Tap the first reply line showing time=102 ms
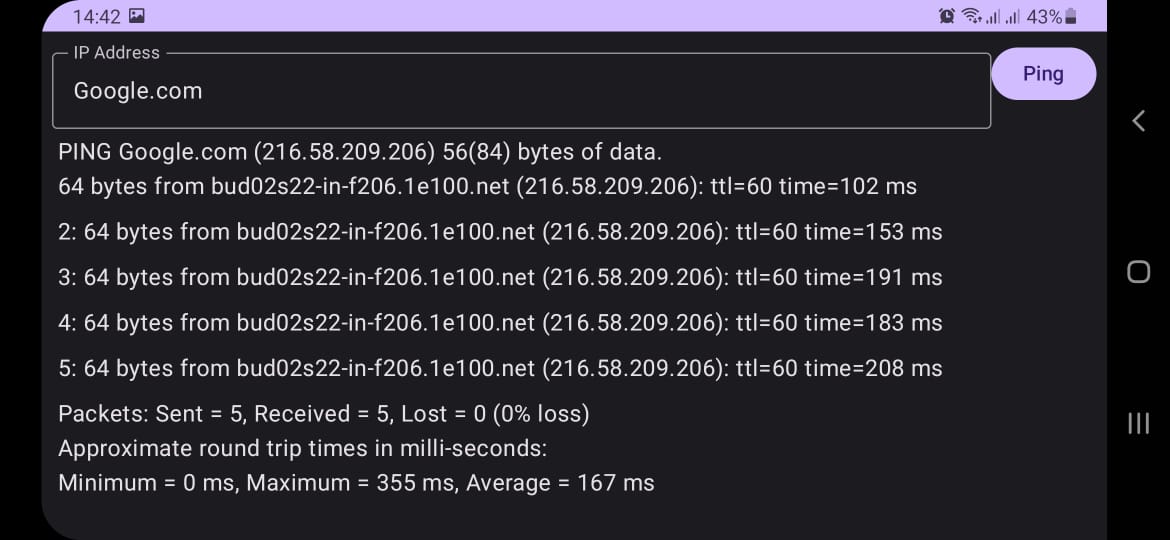The image size is (1170, 540). pyautogui.click(x=487, y=186)
